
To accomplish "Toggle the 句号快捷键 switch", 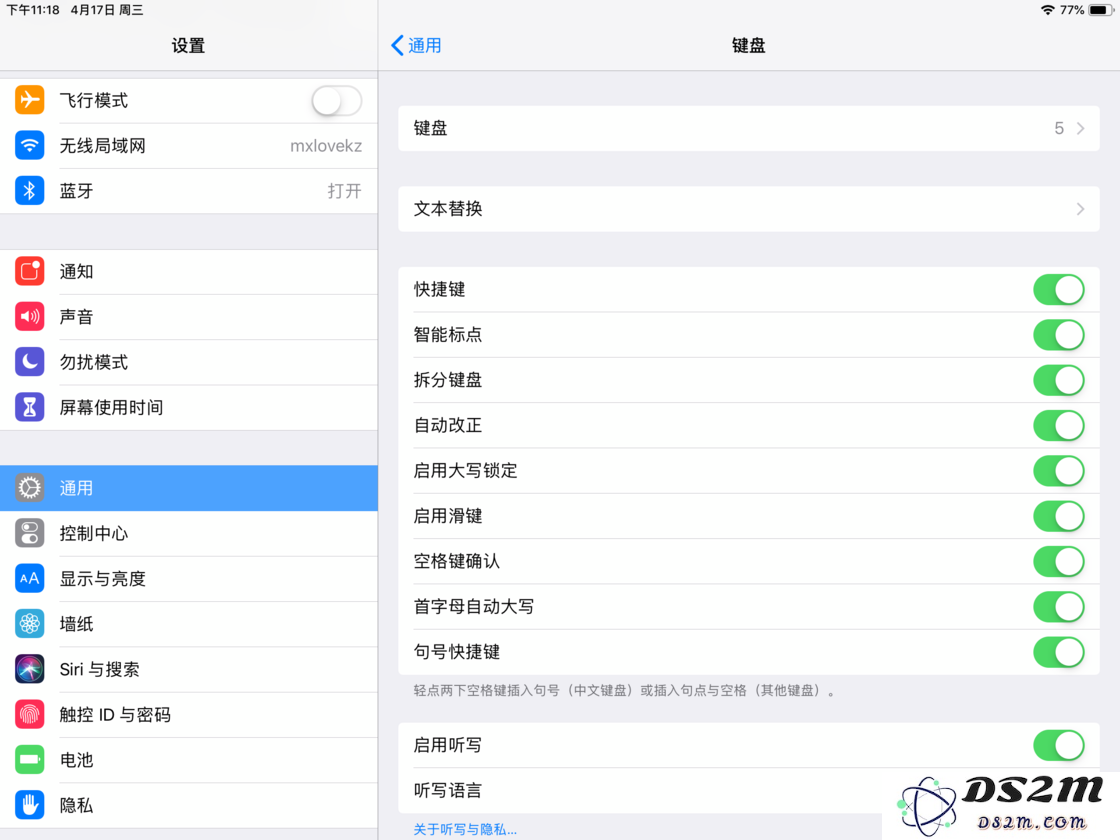I will click(1059, 652).
